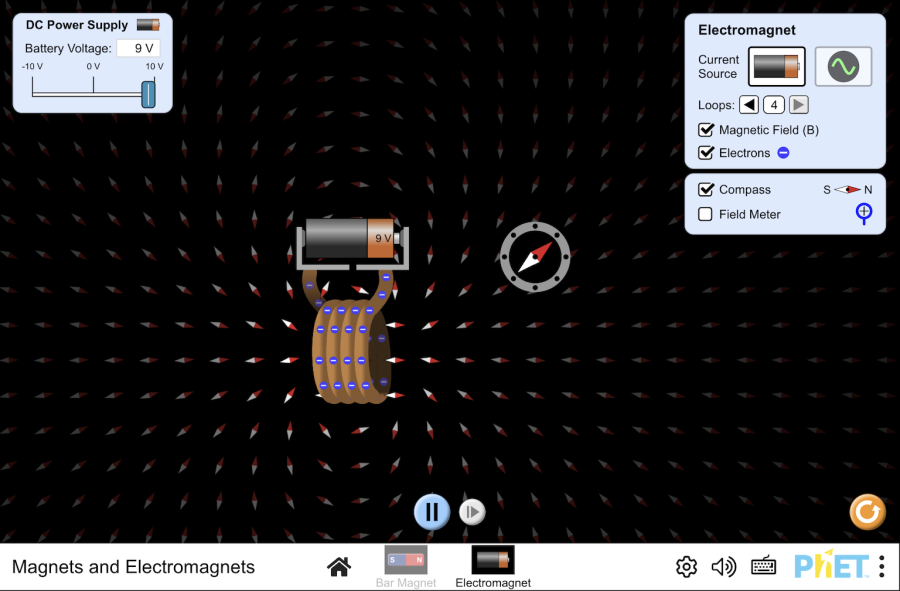The width and height of the screenshot is (900, 591).
Task: Select the AC sine wave current source
Action: tap(843, 67)
